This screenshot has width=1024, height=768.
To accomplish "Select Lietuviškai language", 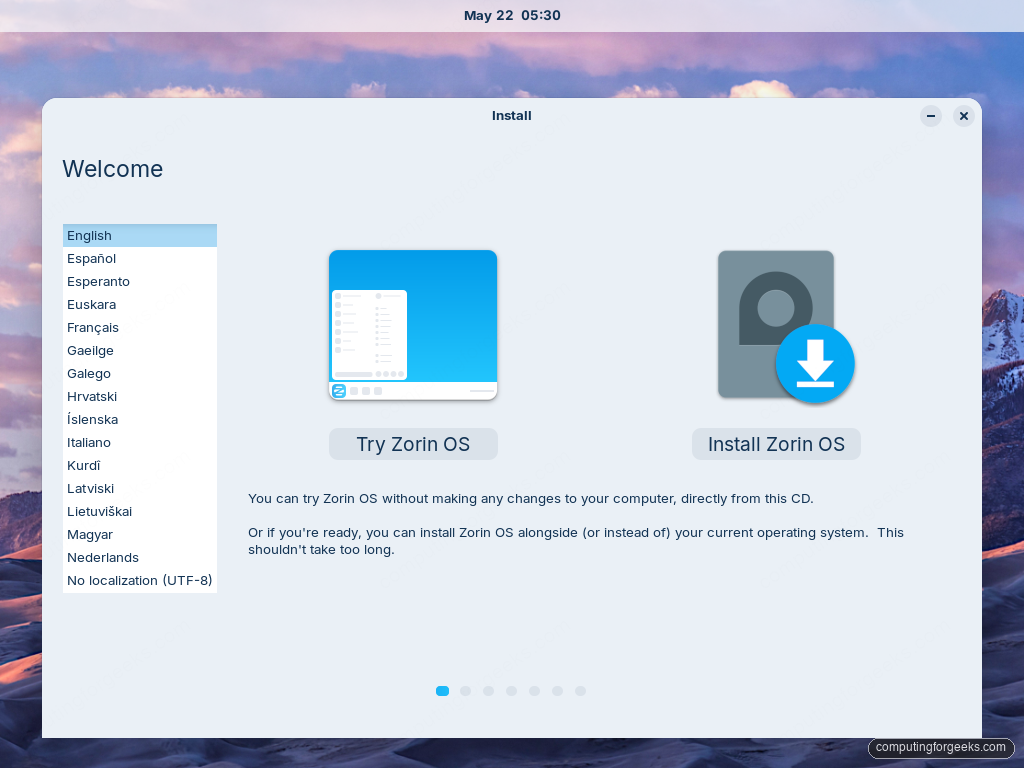I will 140,511.
